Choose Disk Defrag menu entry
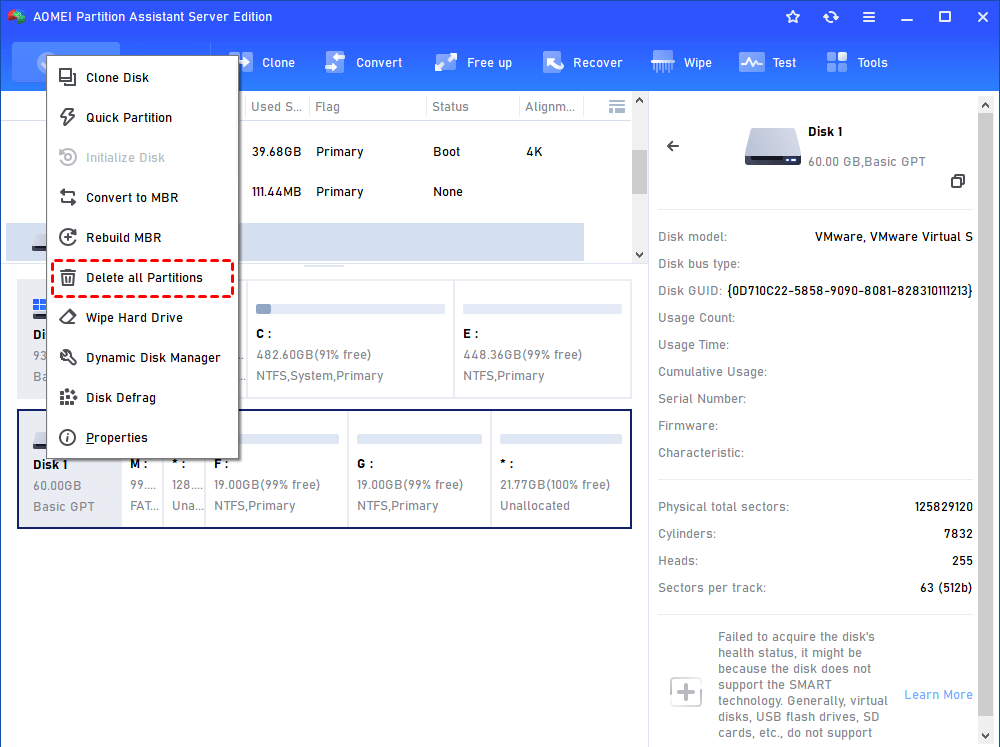Image resolution: width=1000 pixels, height=747 pixels. 142,397
